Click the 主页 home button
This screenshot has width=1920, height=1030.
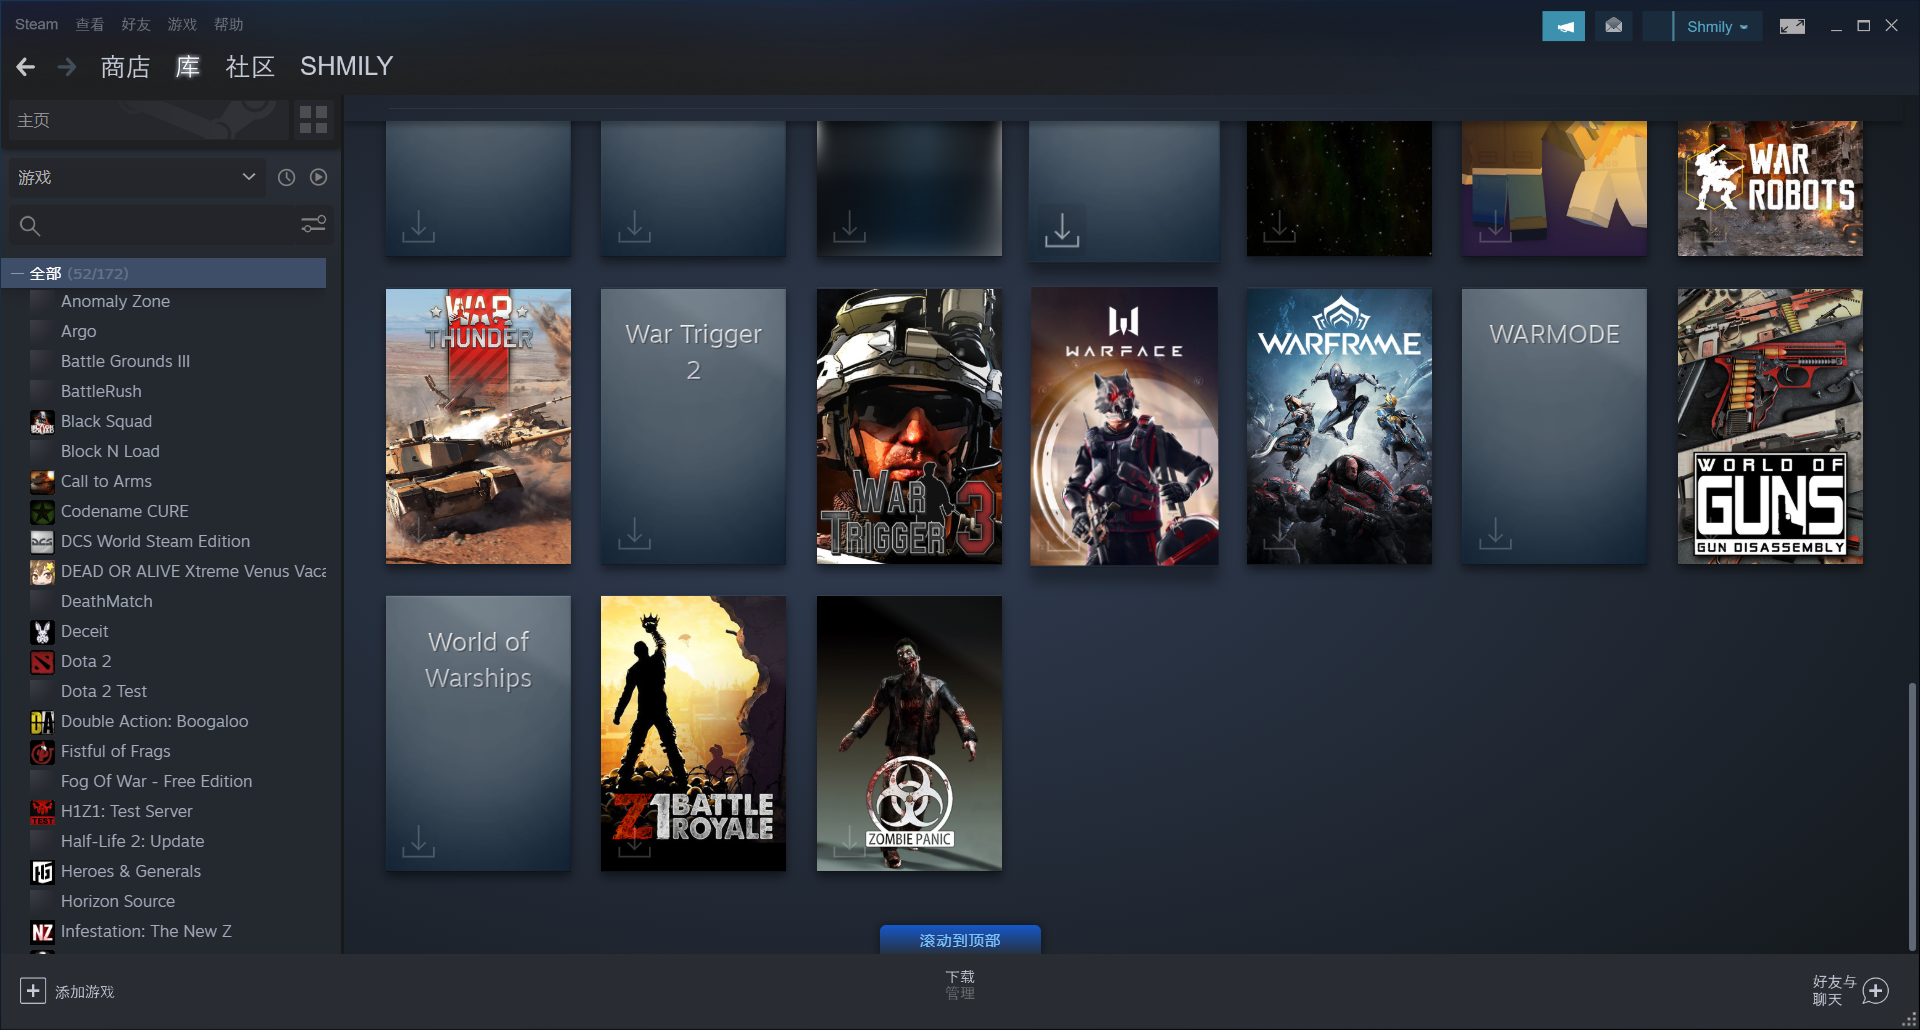pos(148,120)
